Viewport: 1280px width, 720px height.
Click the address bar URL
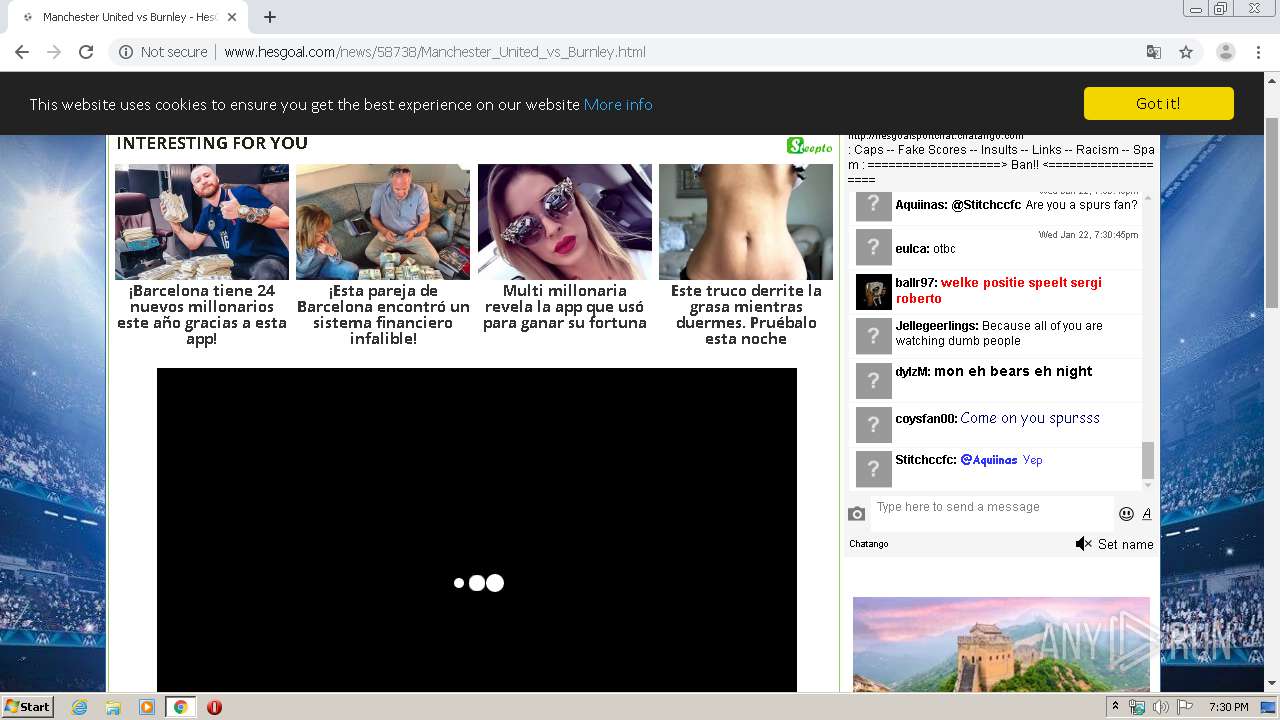pyautogui.click(x=435, y=52)
